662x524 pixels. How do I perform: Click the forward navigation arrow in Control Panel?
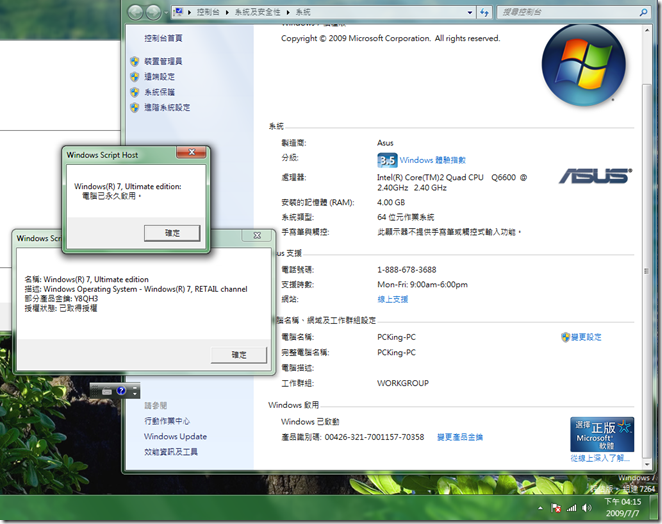153,12
